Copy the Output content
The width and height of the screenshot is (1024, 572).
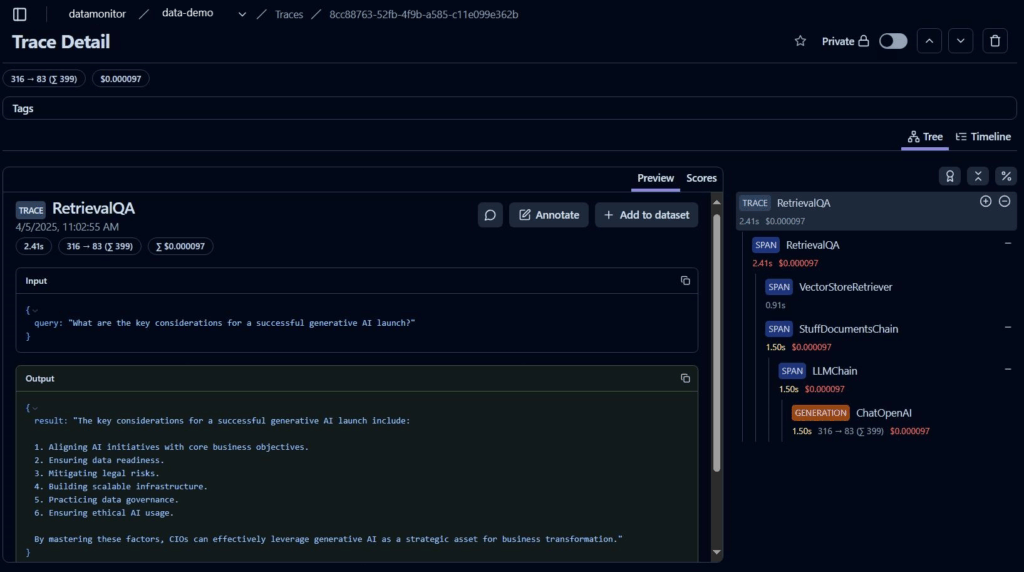(x=685, y=379)
